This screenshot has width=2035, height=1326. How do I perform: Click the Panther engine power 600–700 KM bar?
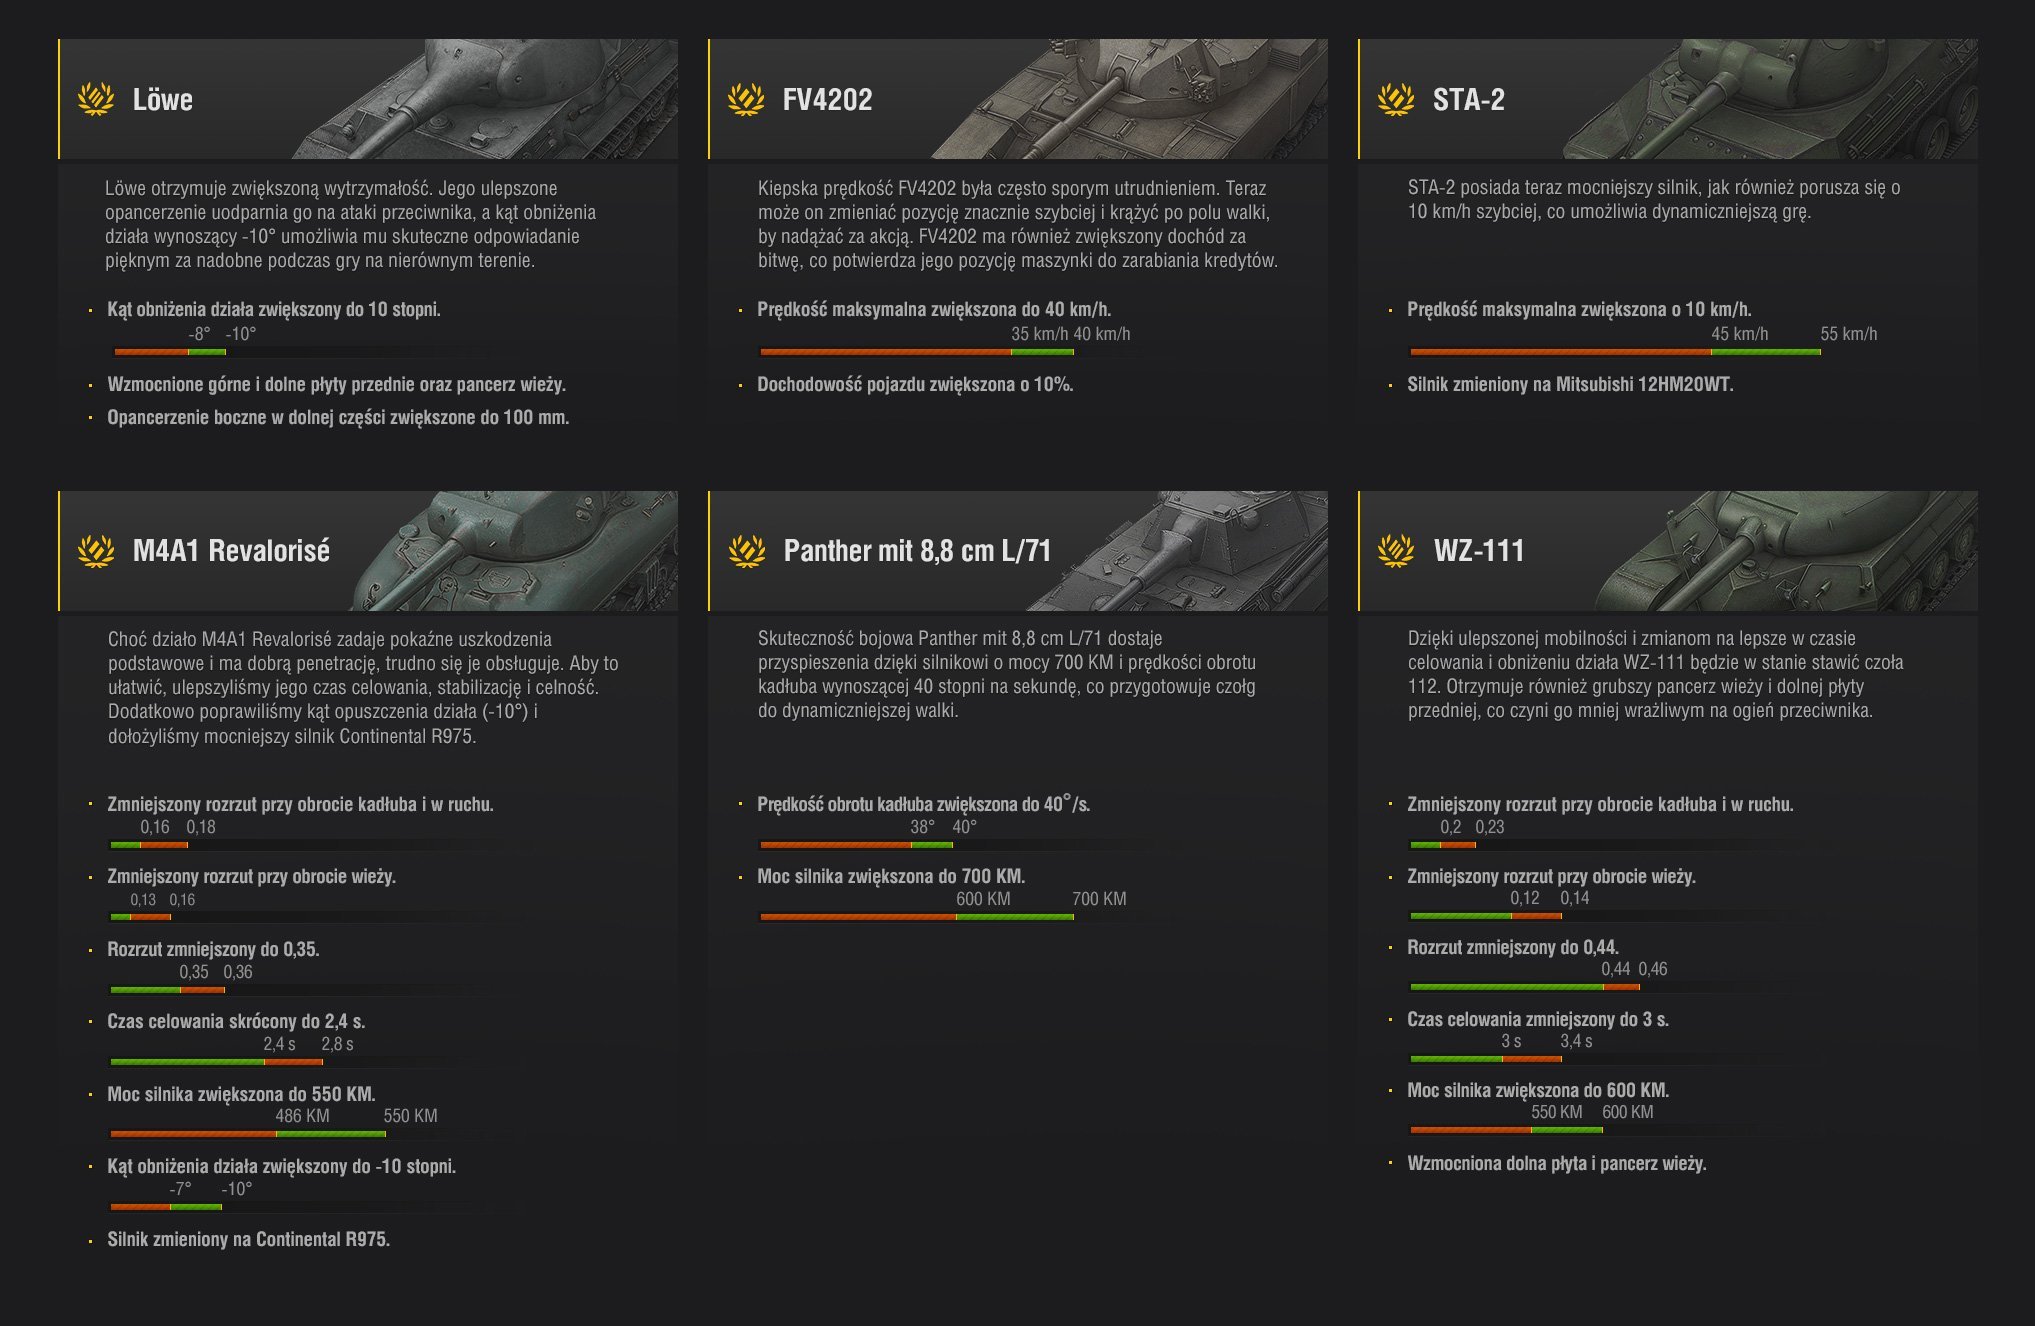(916, 917)
